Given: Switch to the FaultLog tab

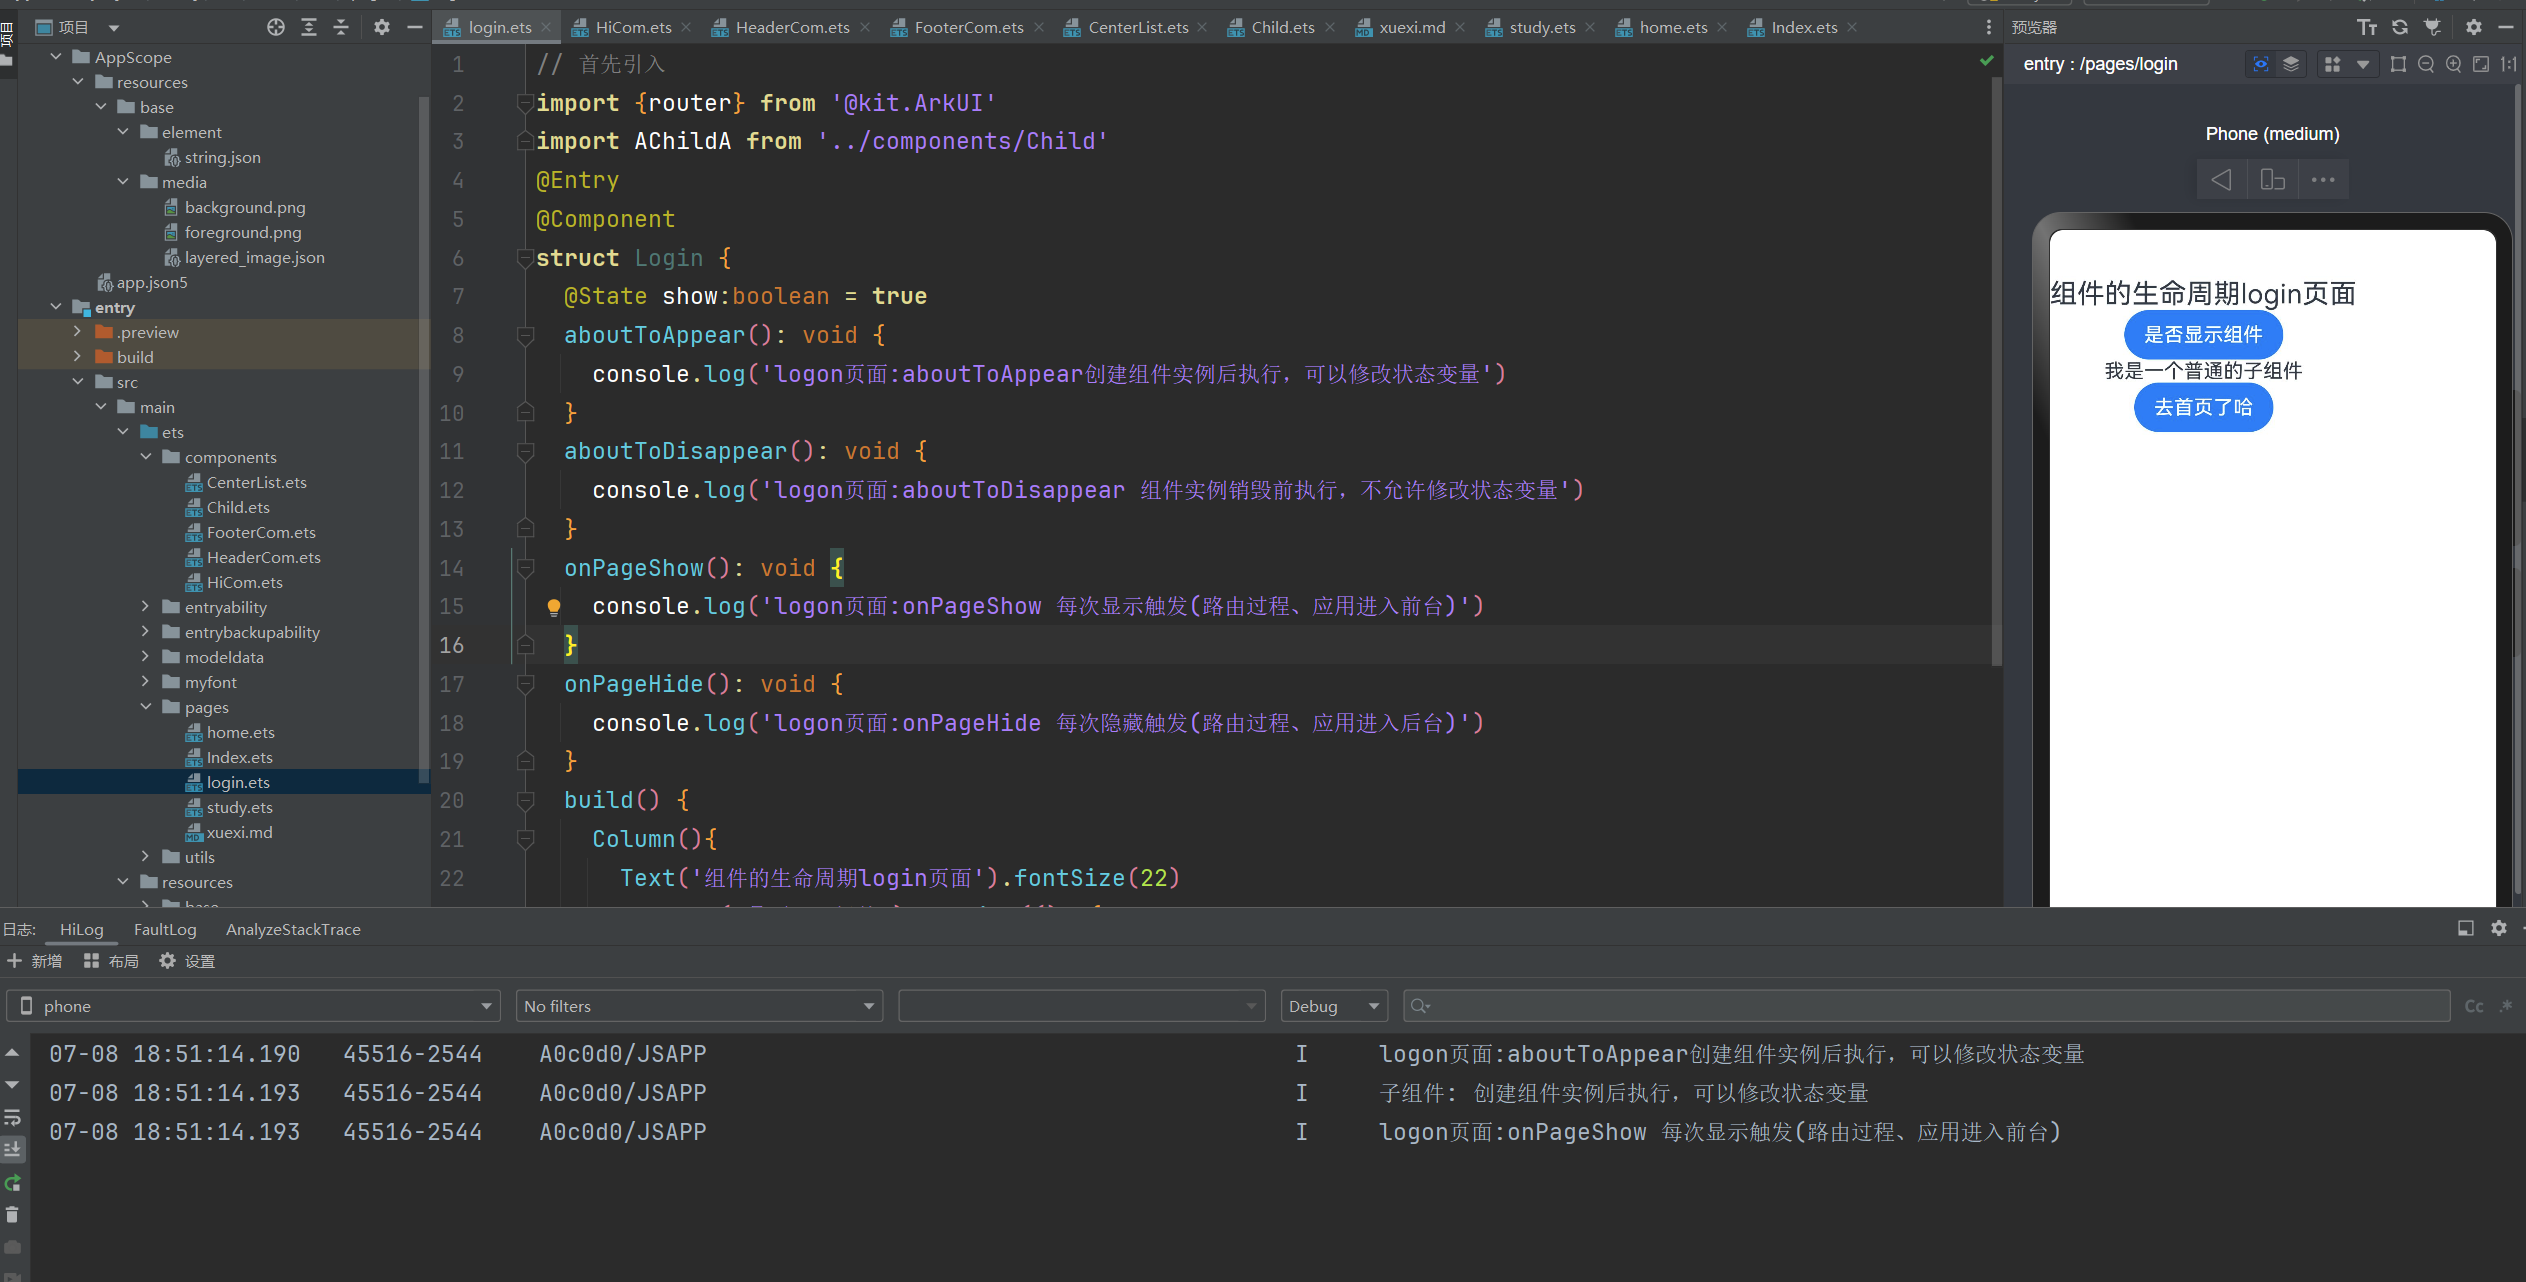Looking at the screenshot, I should tap(165, 929).
